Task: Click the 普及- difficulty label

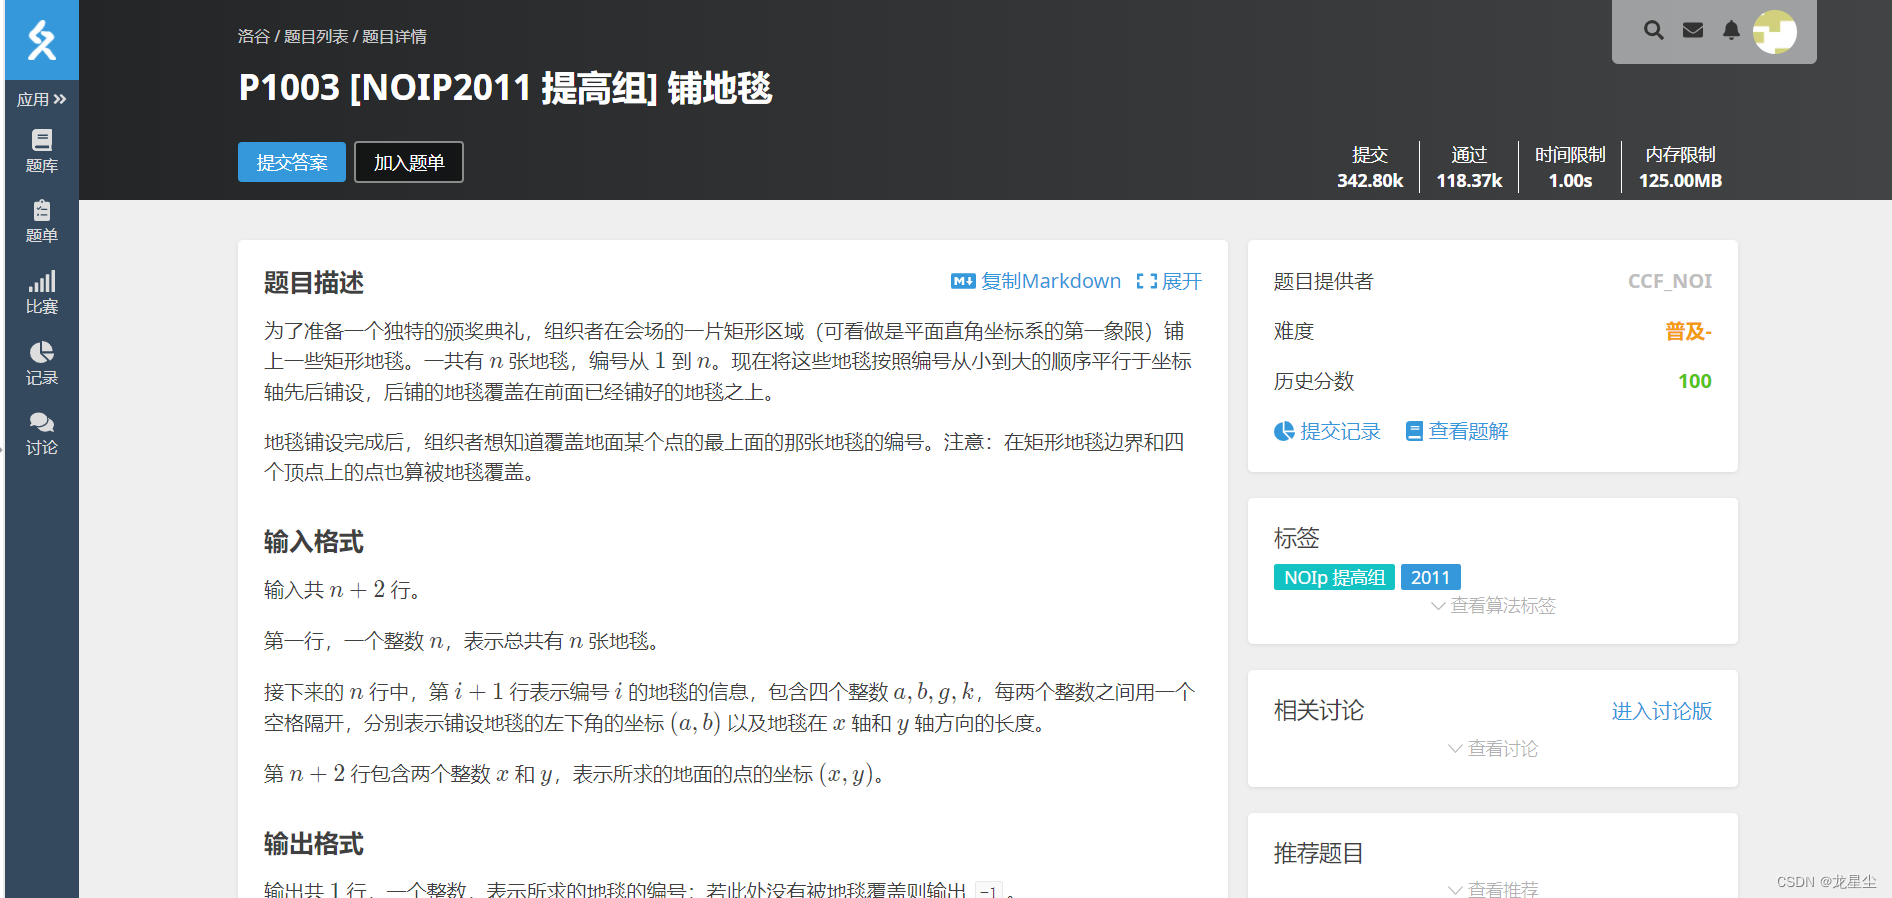Action: point(1688,331)
